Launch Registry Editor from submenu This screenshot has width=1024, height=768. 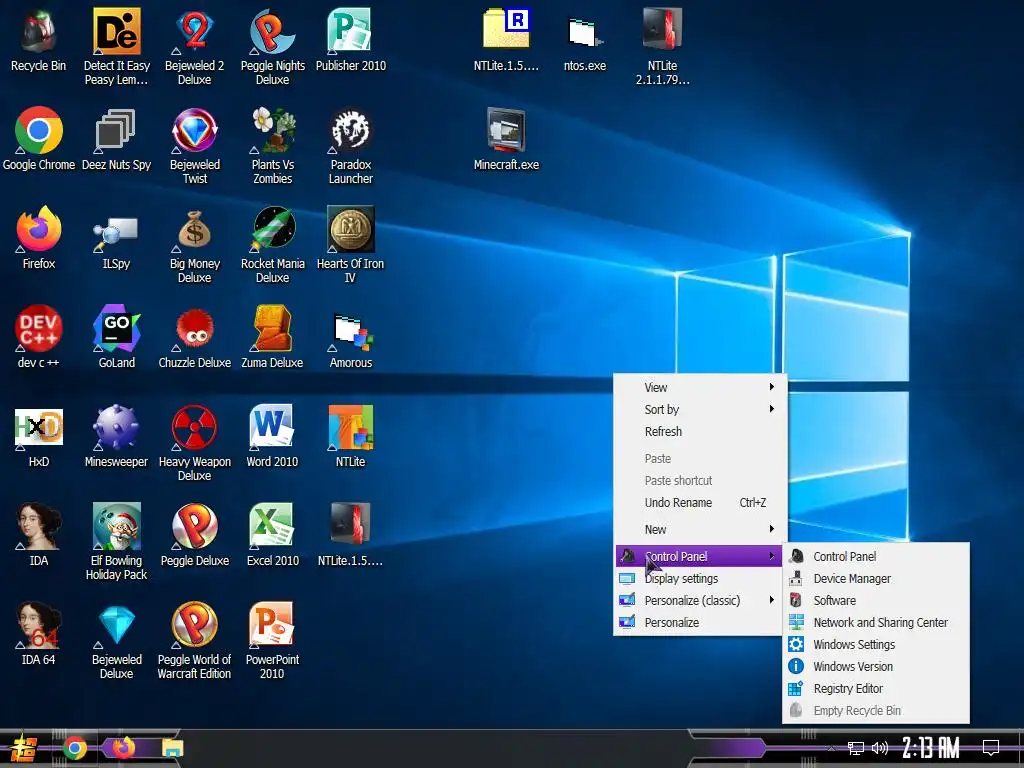pyautogui.click(x=876, y=688)
